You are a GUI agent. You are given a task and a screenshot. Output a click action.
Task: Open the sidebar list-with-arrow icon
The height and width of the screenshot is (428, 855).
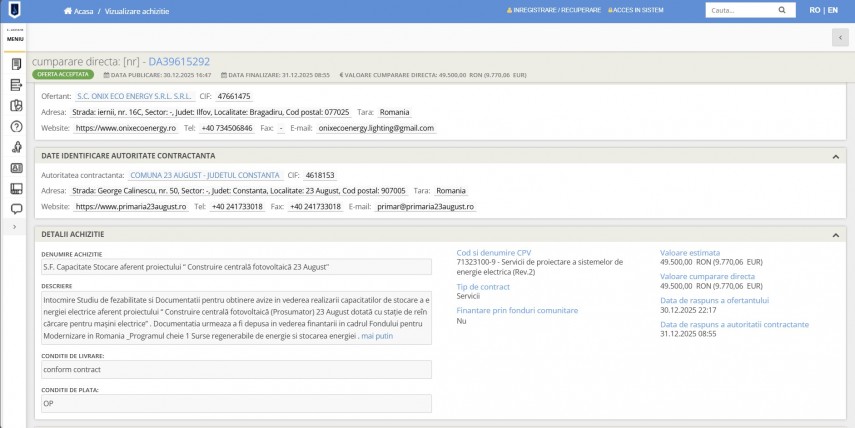16,85
